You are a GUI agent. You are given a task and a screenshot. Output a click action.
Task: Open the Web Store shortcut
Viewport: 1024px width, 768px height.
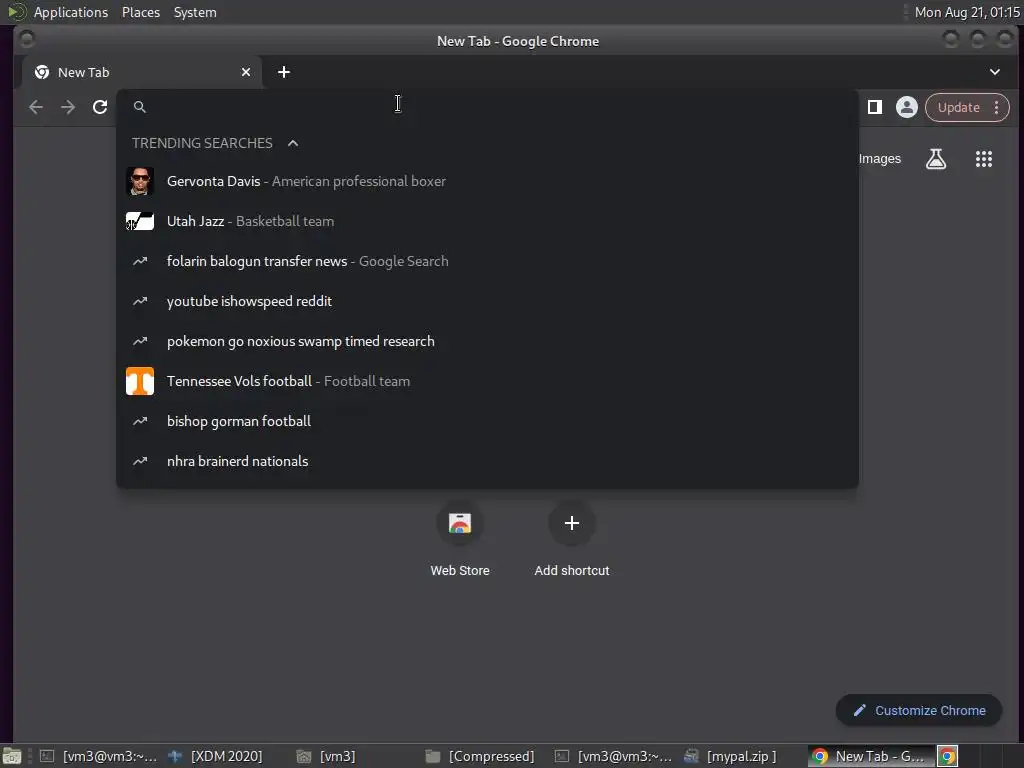460,539
